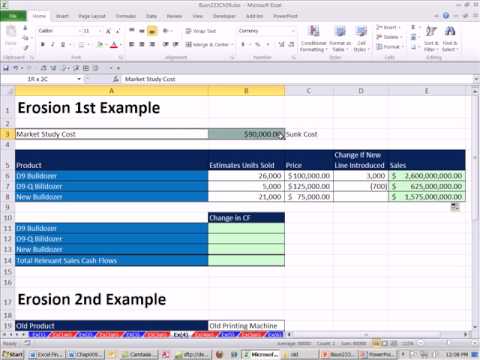
Task: Click cell with 26,000 units sold
Action: tap(246, 176)
